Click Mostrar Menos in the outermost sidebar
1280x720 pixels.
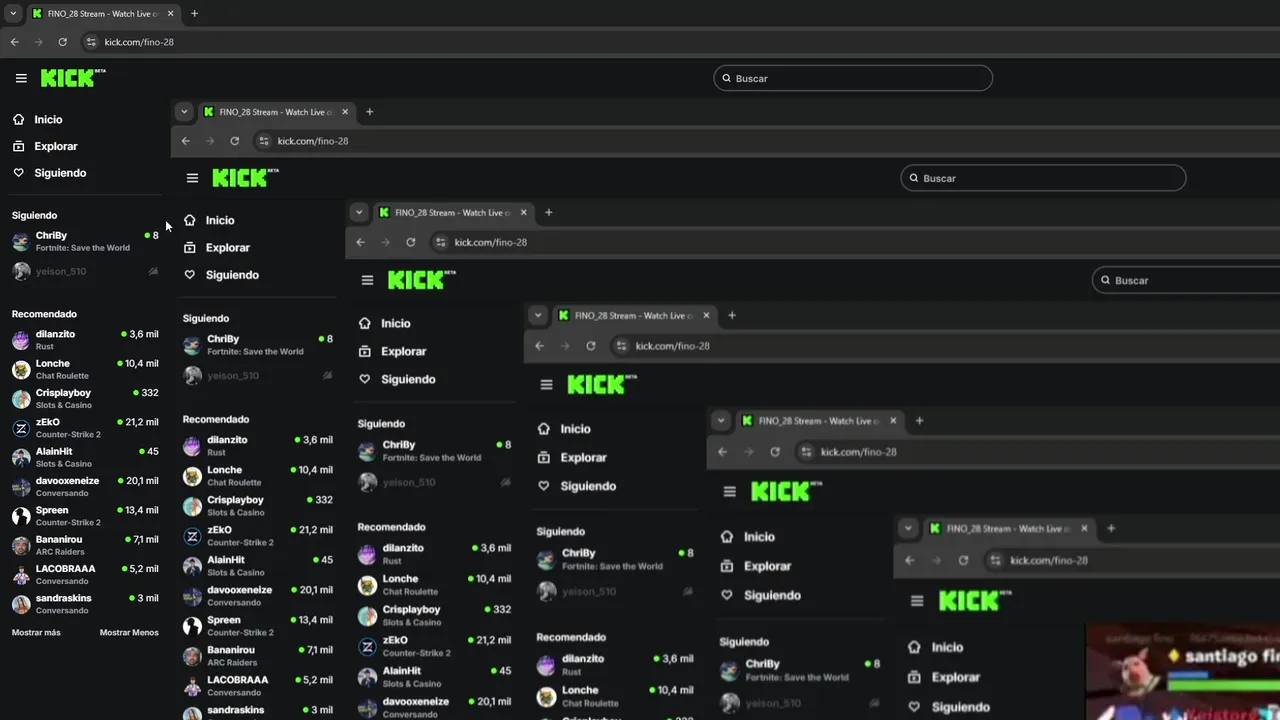click(129, 632)
